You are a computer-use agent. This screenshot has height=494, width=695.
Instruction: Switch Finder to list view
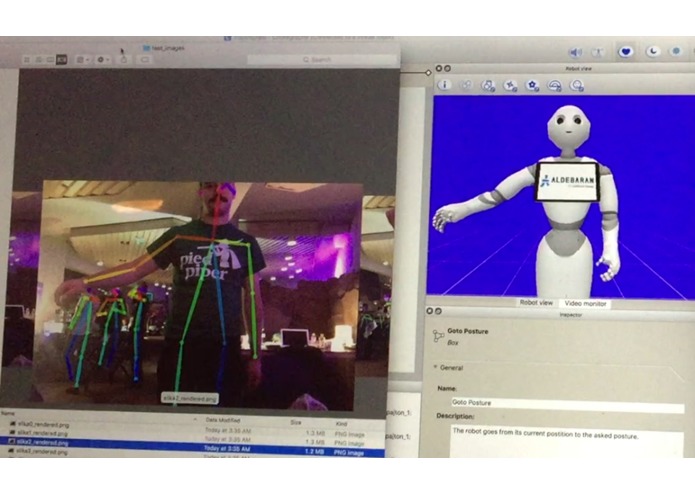click(x=39, y=59)
